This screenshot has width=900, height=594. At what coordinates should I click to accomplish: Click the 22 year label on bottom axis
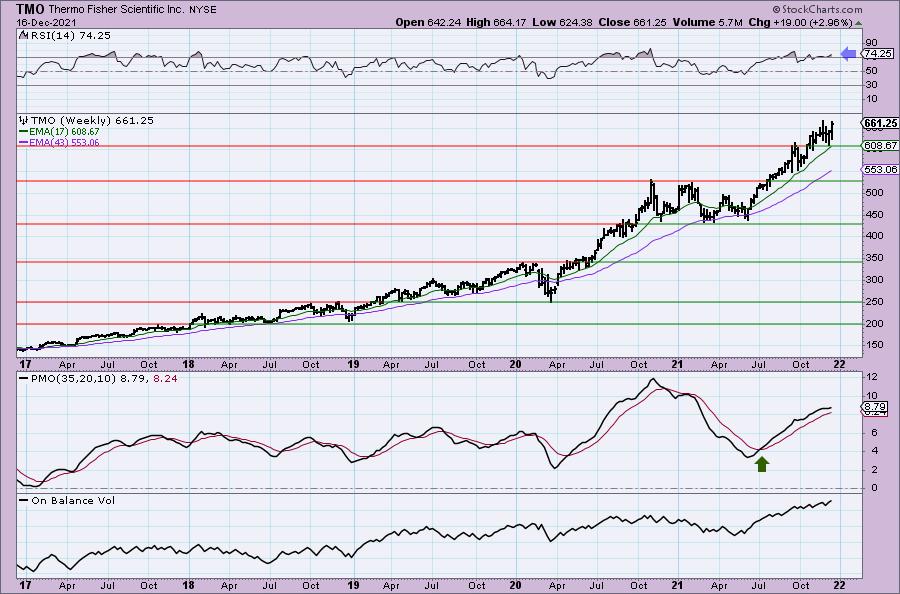(839, 585)
